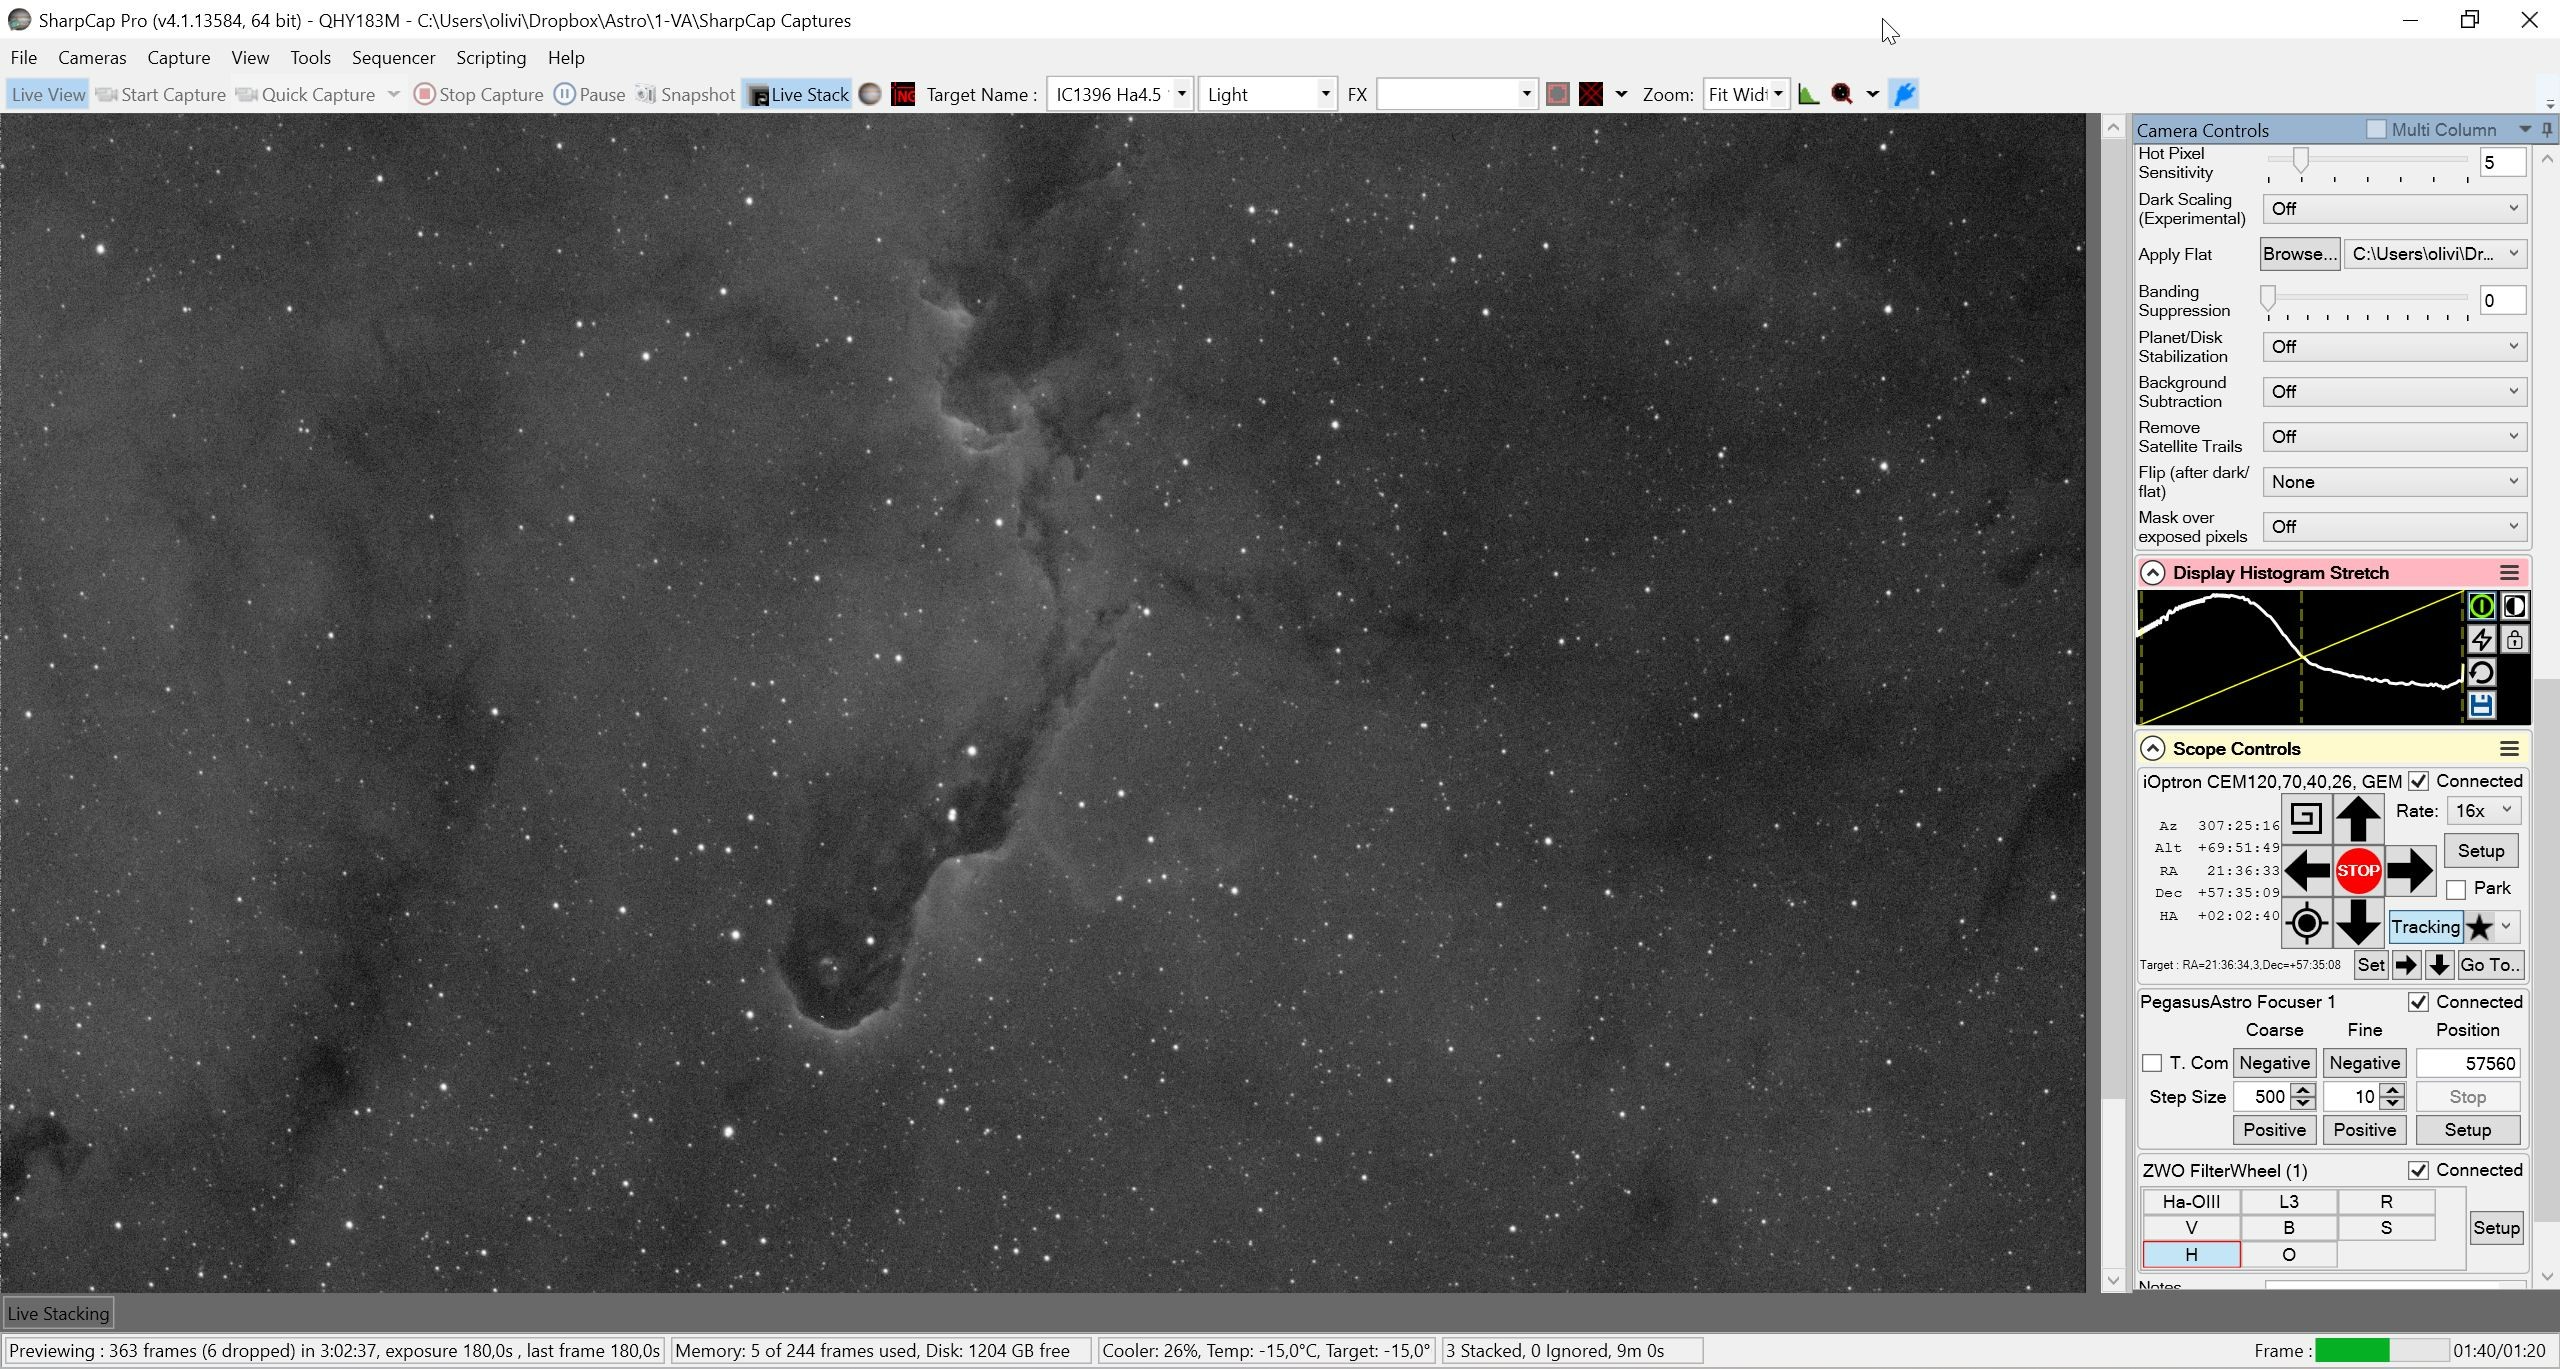Image resolution: width=2560 pixels, height=1369 pixels.
Task: Click the spiral search icon in Scope Controls
Action: tap(2306, 818)
